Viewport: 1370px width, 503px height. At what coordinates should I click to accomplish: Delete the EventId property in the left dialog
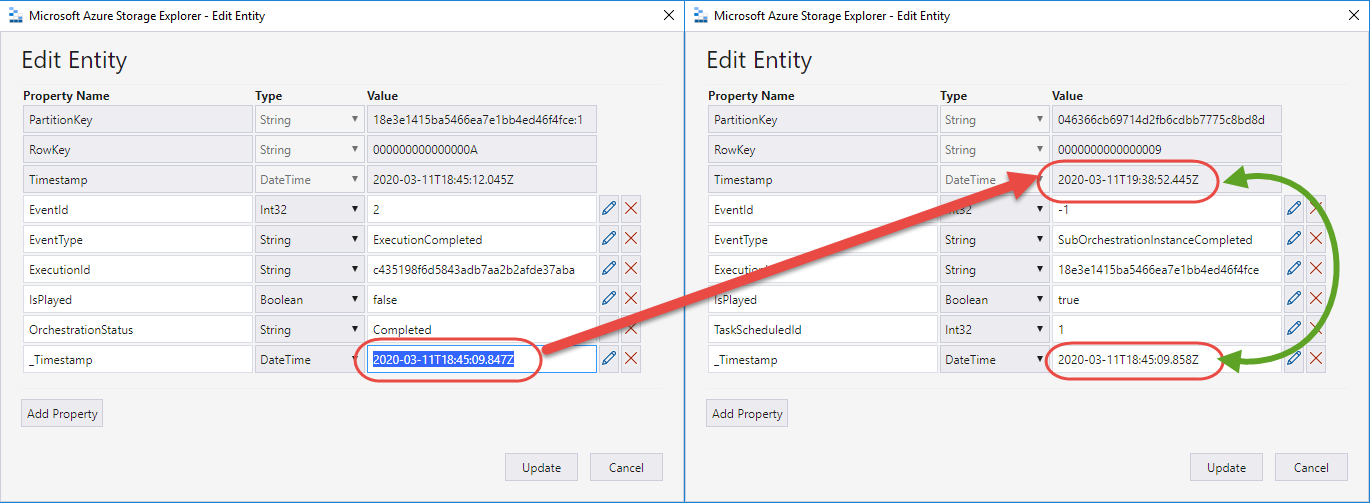click(631, 209)
